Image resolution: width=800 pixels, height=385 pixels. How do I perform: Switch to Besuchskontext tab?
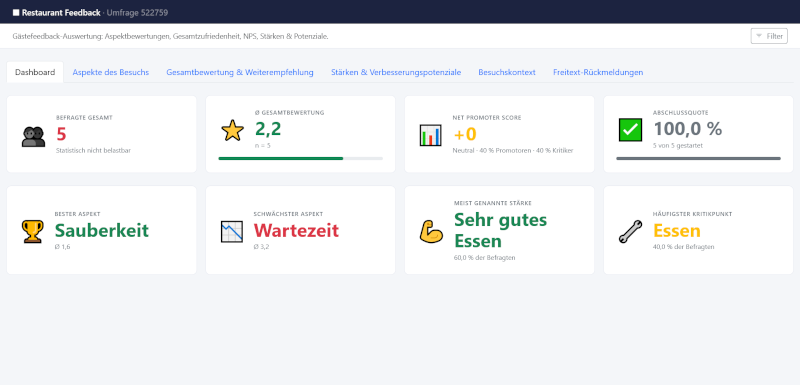(507, 72)
